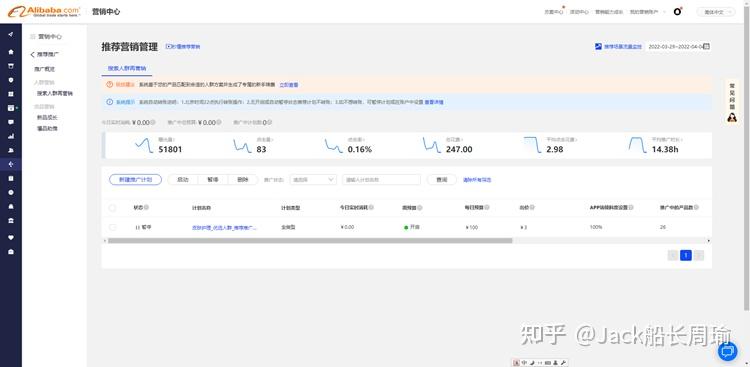This screenshot has height=367, width=750.
Task: Select 新品成长 in the side menu
Action: 47,117
